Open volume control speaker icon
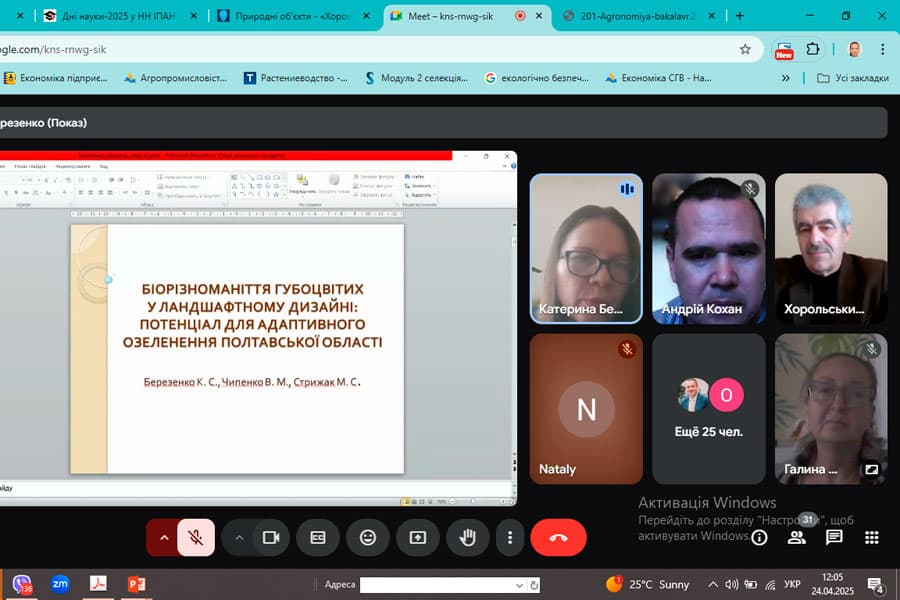The image size is (900, 600). (x=731, y=584)
